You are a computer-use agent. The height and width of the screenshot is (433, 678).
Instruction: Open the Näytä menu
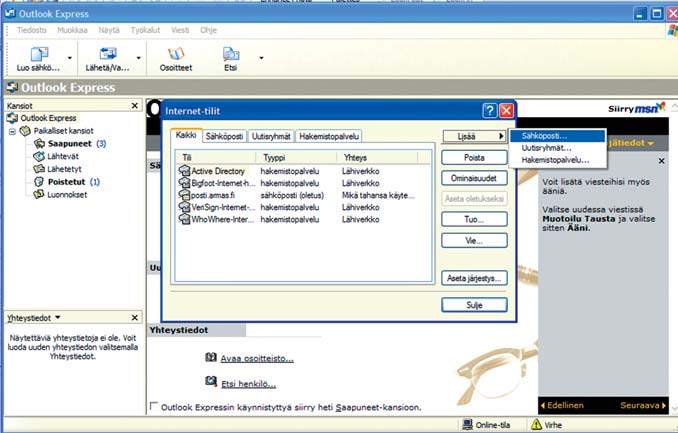(x=109, y=30)
